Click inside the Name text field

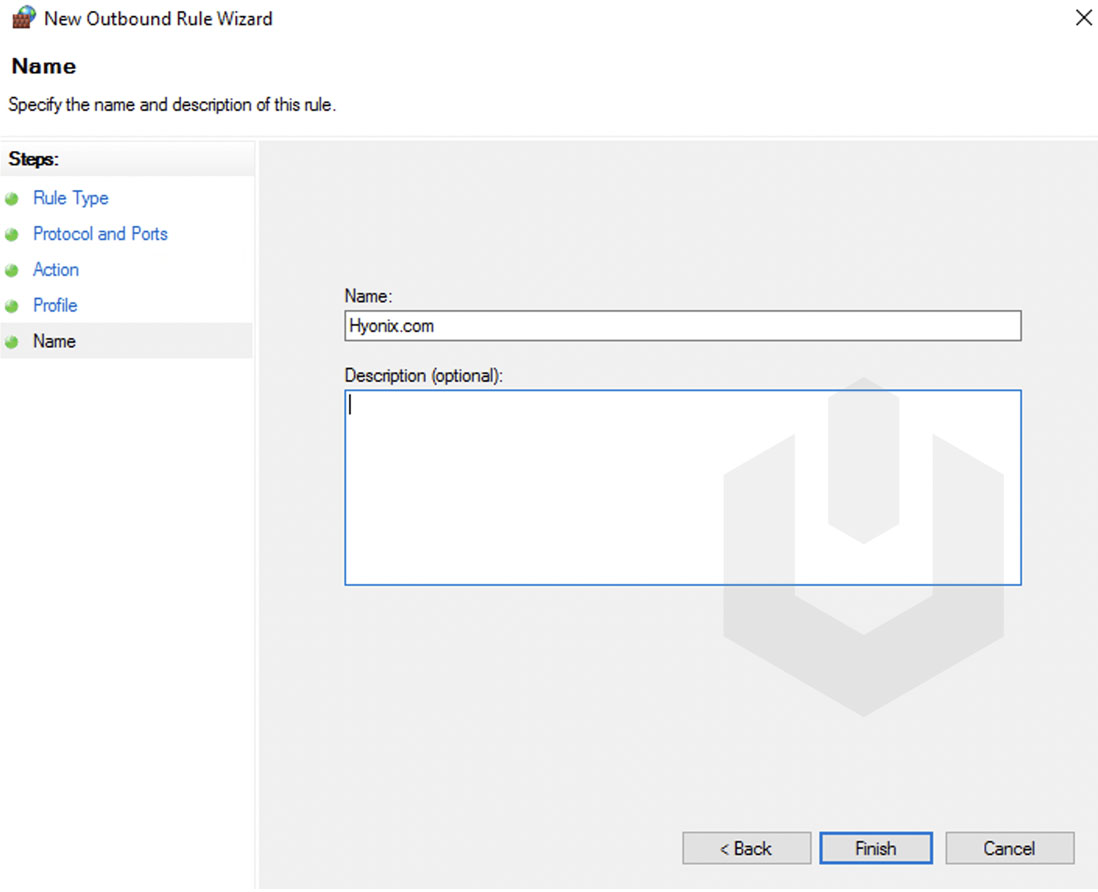683,325
